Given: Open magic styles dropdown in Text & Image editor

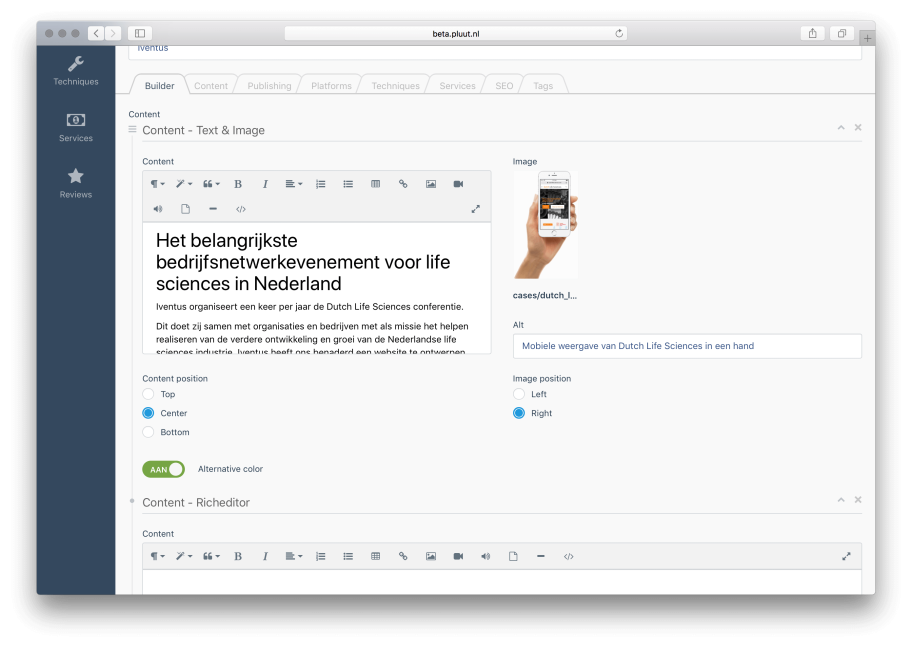Looking at the screenshot, I should (184, 184).
